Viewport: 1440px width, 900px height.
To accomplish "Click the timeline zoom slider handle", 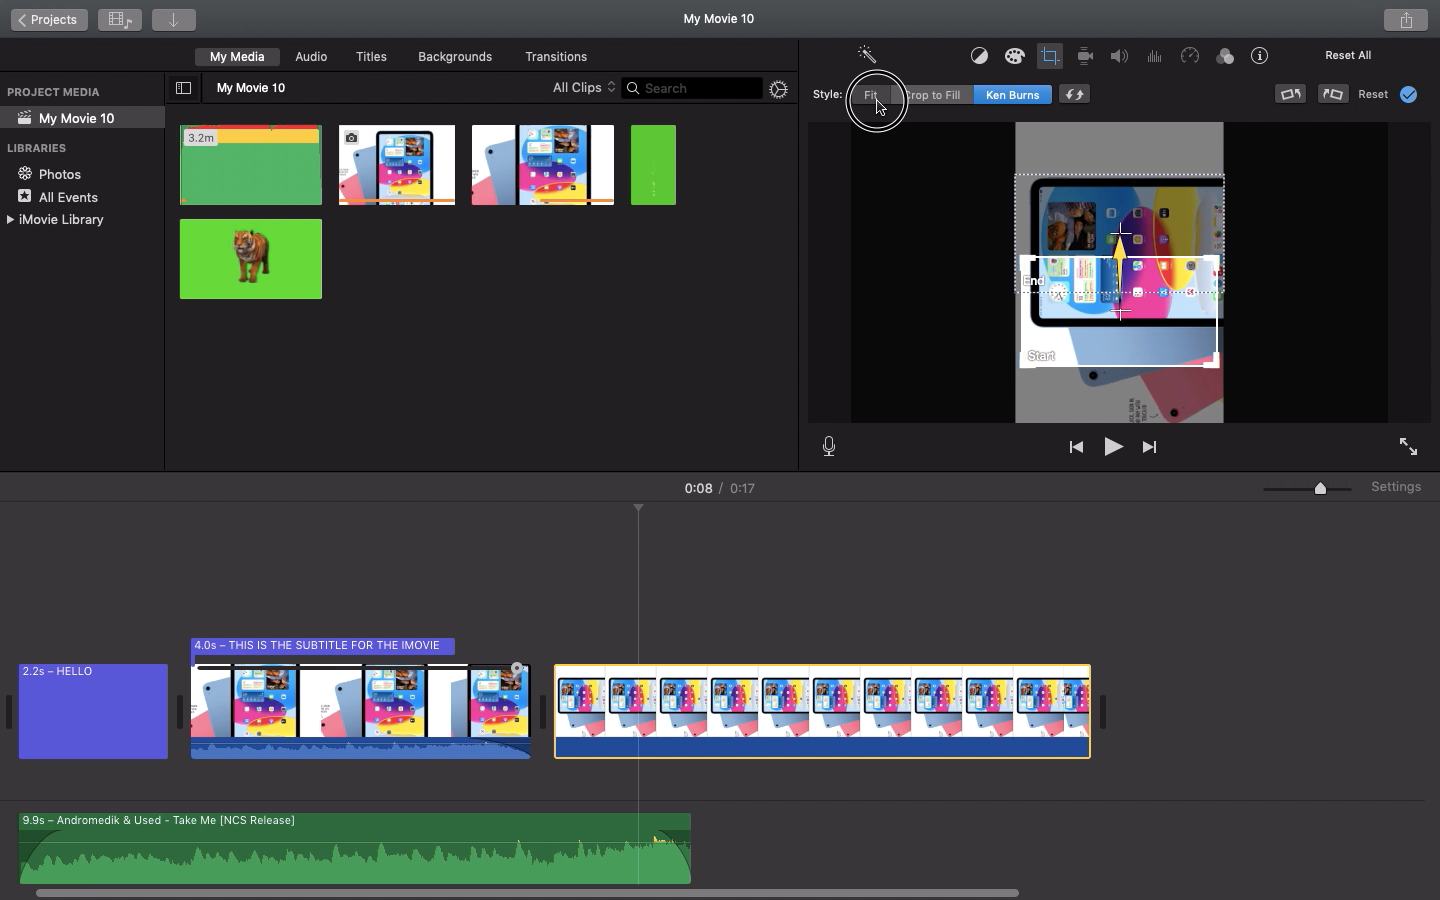I will (1320, 488).
